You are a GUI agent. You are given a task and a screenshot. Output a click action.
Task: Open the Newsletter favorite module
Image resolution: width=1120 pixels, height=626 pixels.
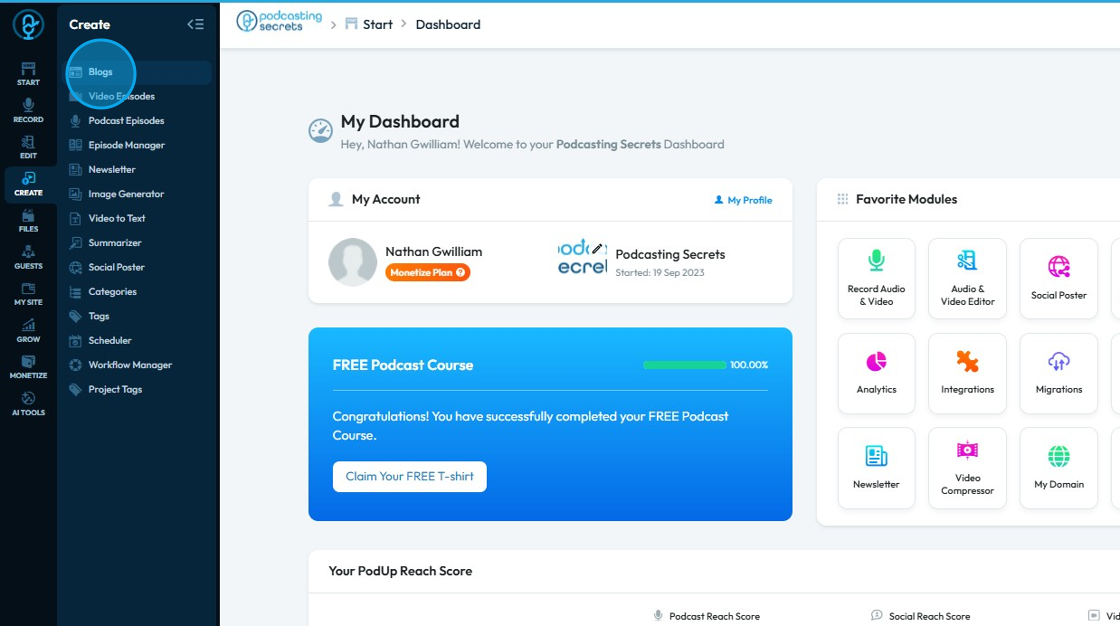tap(876, 468)
